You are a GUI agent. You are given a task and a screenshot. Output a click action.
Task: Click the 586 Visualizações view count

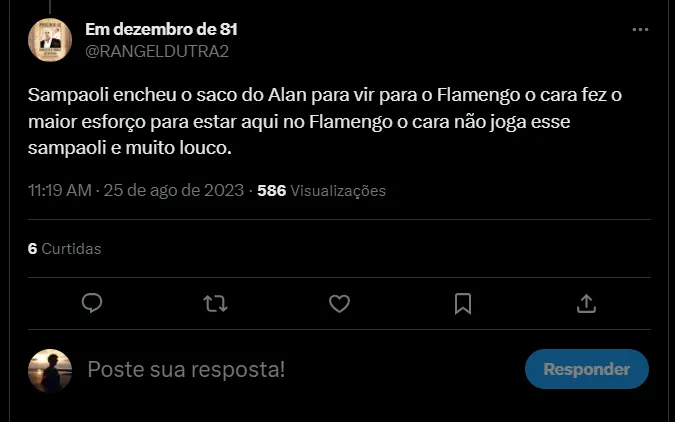click(321, 191)
